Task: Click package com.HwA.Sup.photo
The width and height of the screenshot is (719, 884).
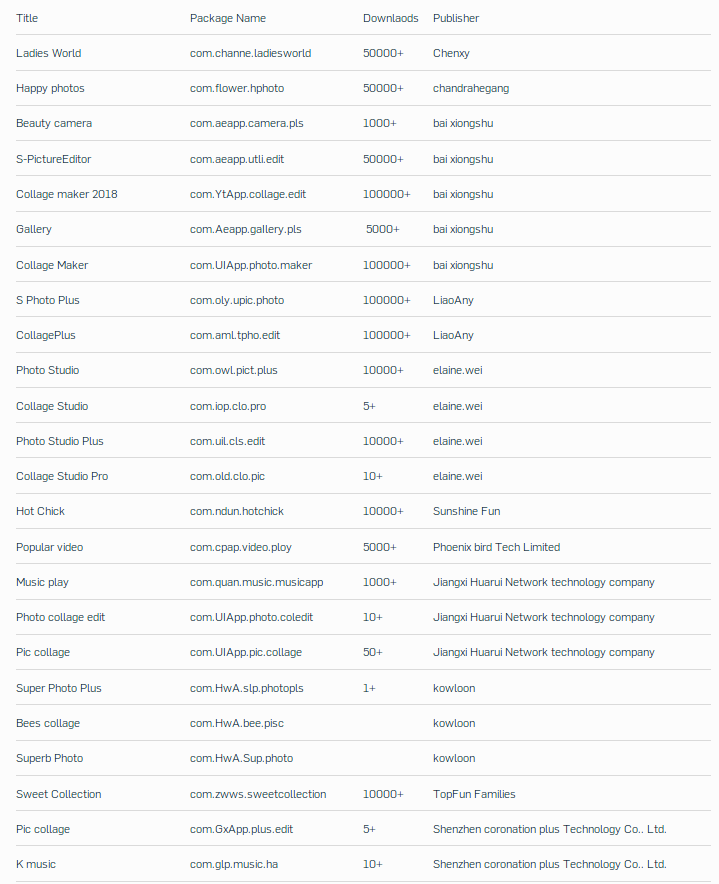Action: click(x=241, y=758)
